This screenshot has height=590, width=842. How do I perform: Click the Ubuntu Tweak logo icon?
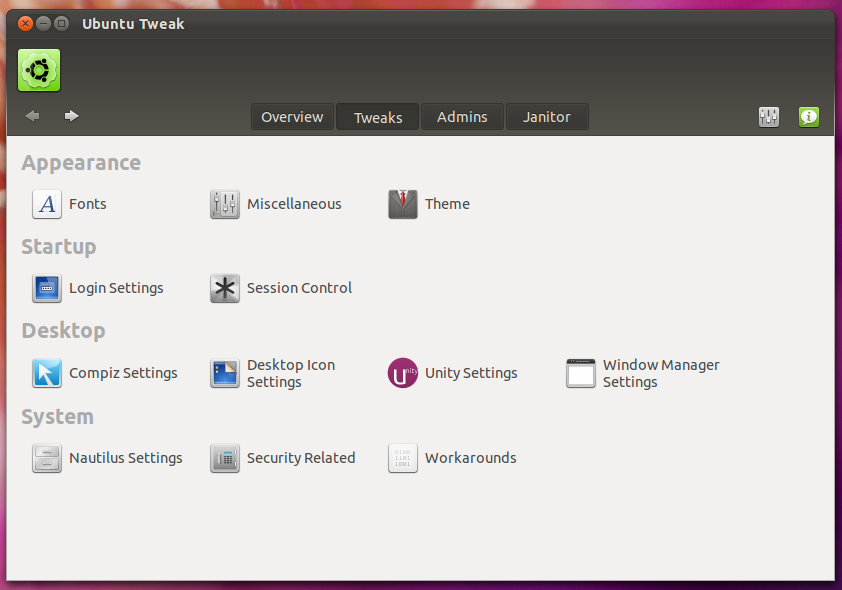(38, 70)
